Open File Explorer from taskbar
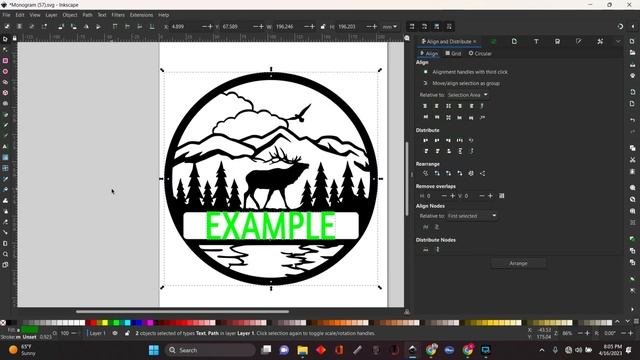This screenshot has height=360, width=640. click(x=302, y=350)
